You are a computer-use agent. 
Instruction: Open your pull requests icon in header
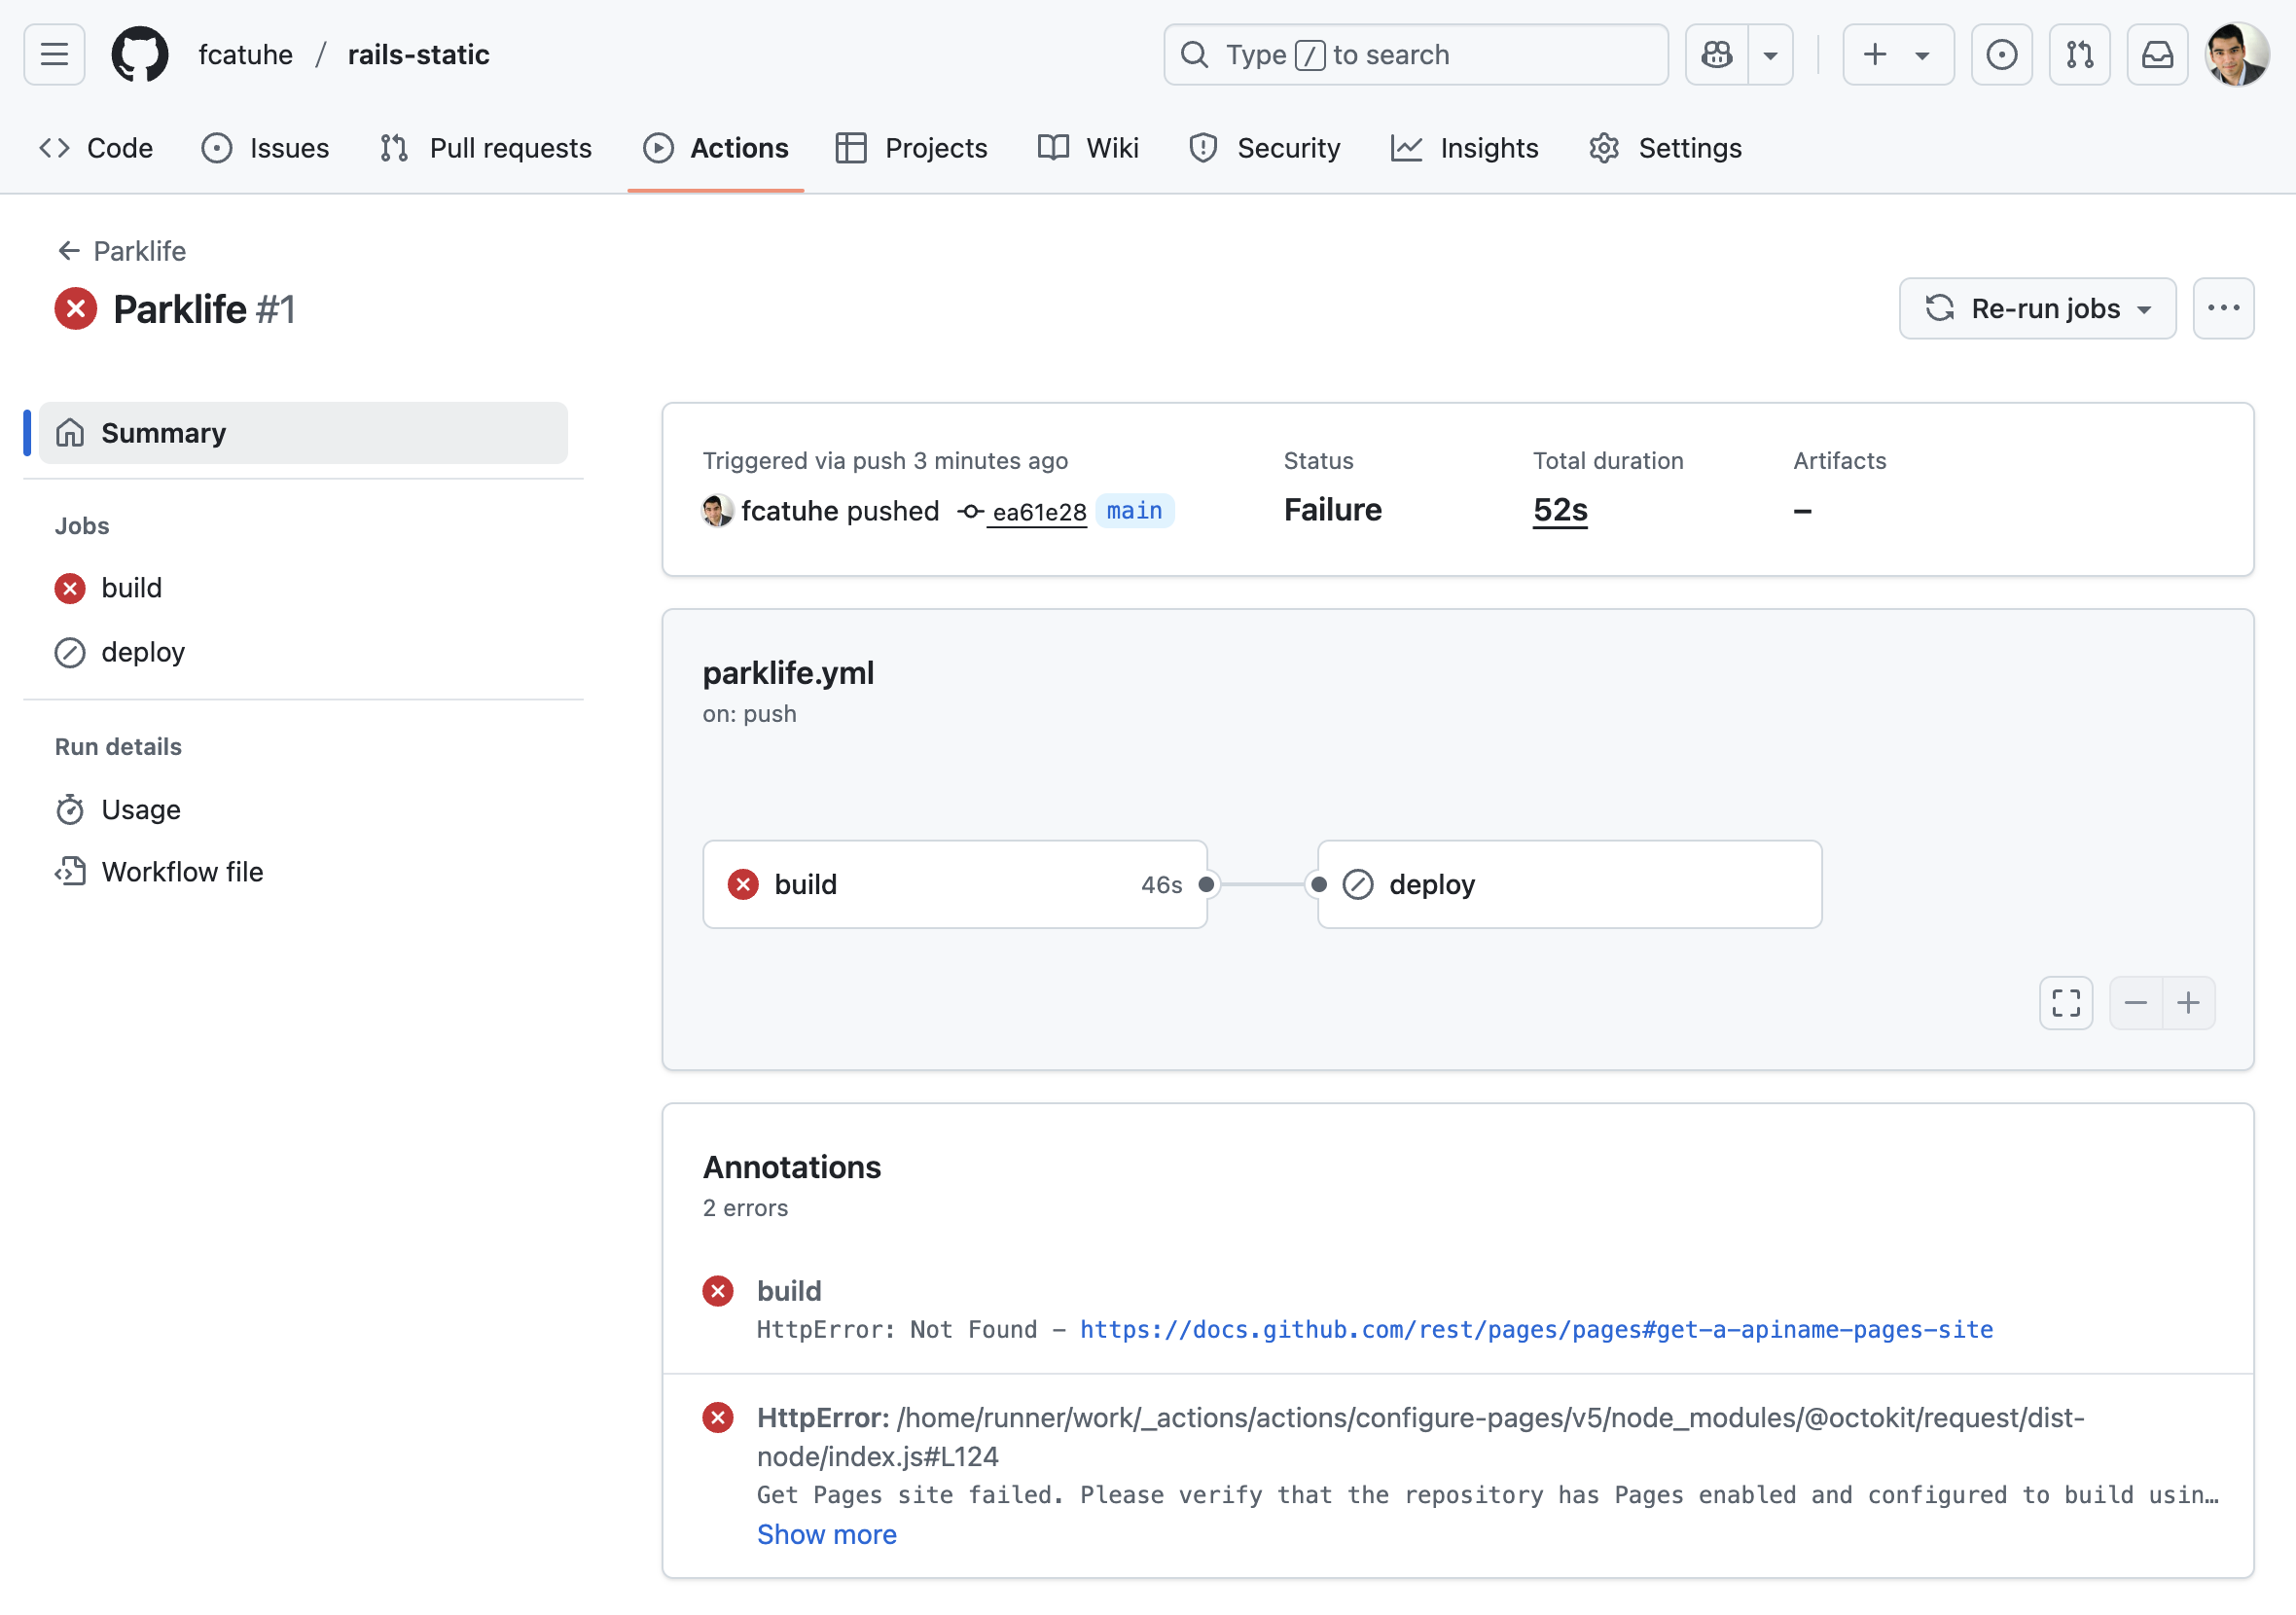[2079, 54]
